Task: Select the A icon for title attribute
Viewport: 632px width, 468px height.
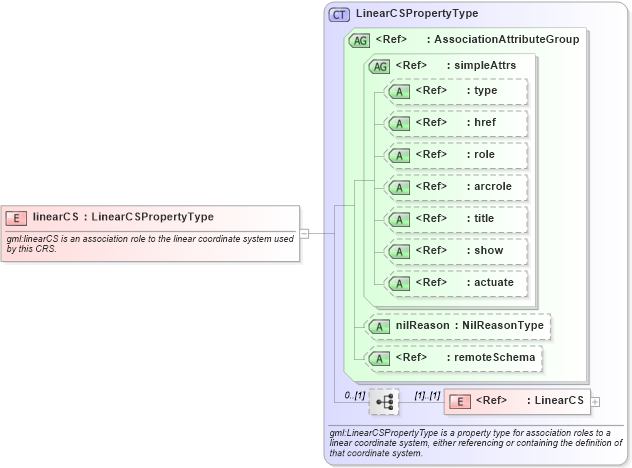Action: 399,219
